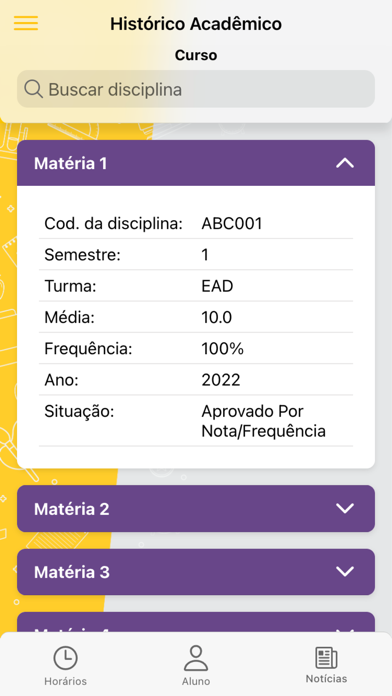The image size is (392, 696).
Task: Expand Matéria 3 using the down chevron
Action: pyautogui.click(x=345, y=571)
